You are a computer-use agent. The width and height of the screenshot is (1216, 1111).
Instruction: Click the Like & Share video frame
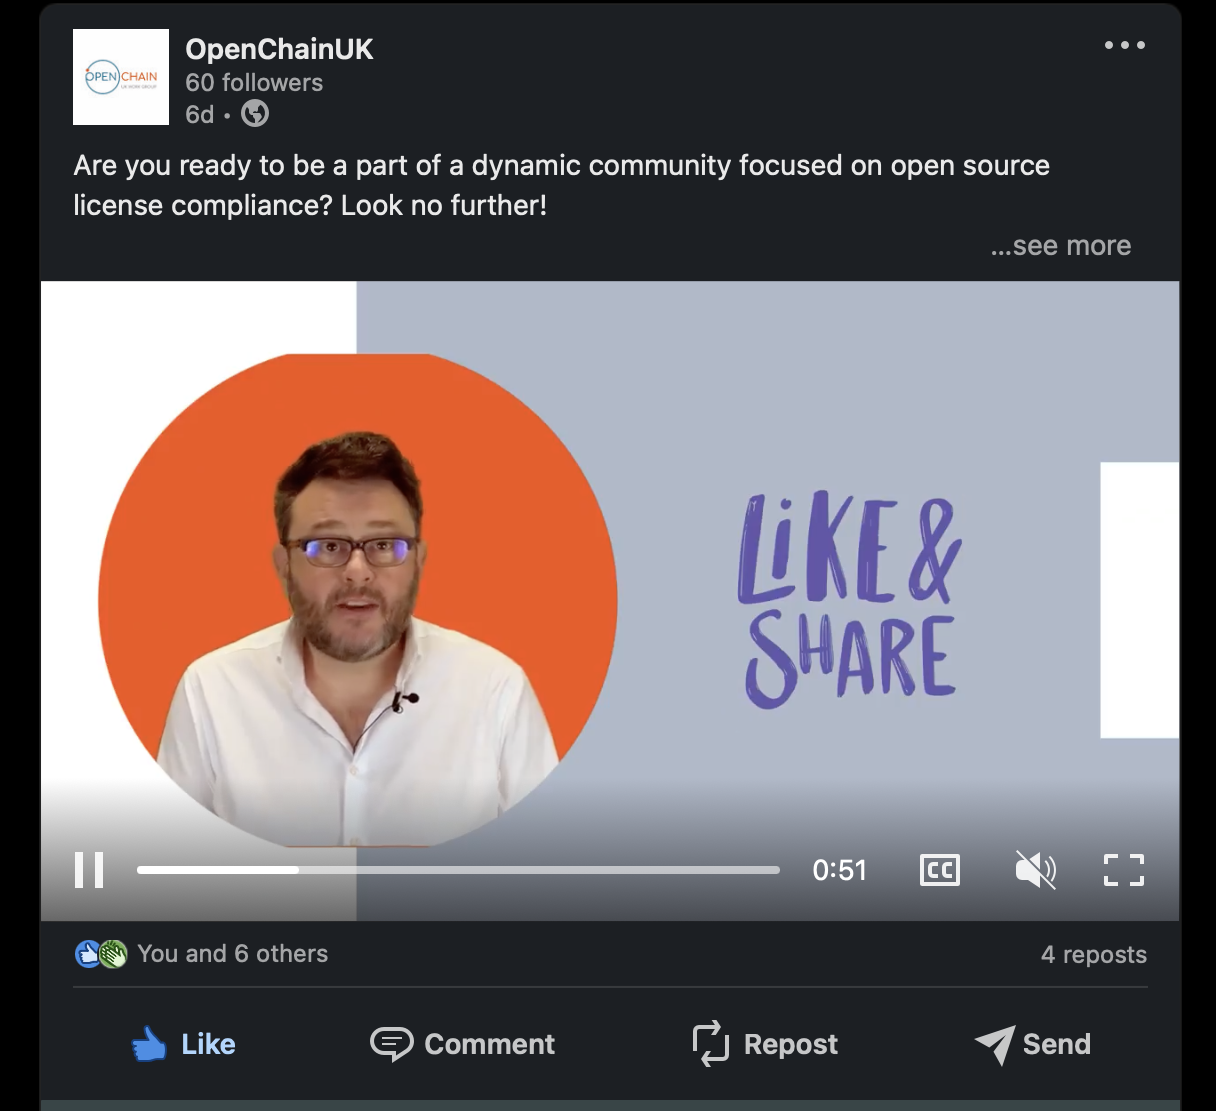coord(610,600)
